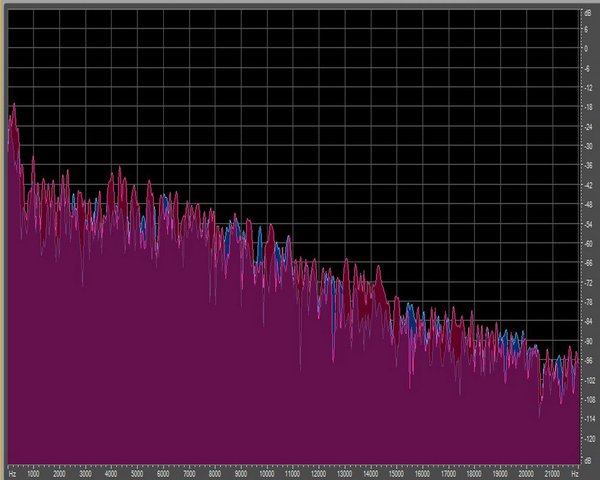
Task: Click the 6 dB amplitude scale label
Action: coord(586,29)
